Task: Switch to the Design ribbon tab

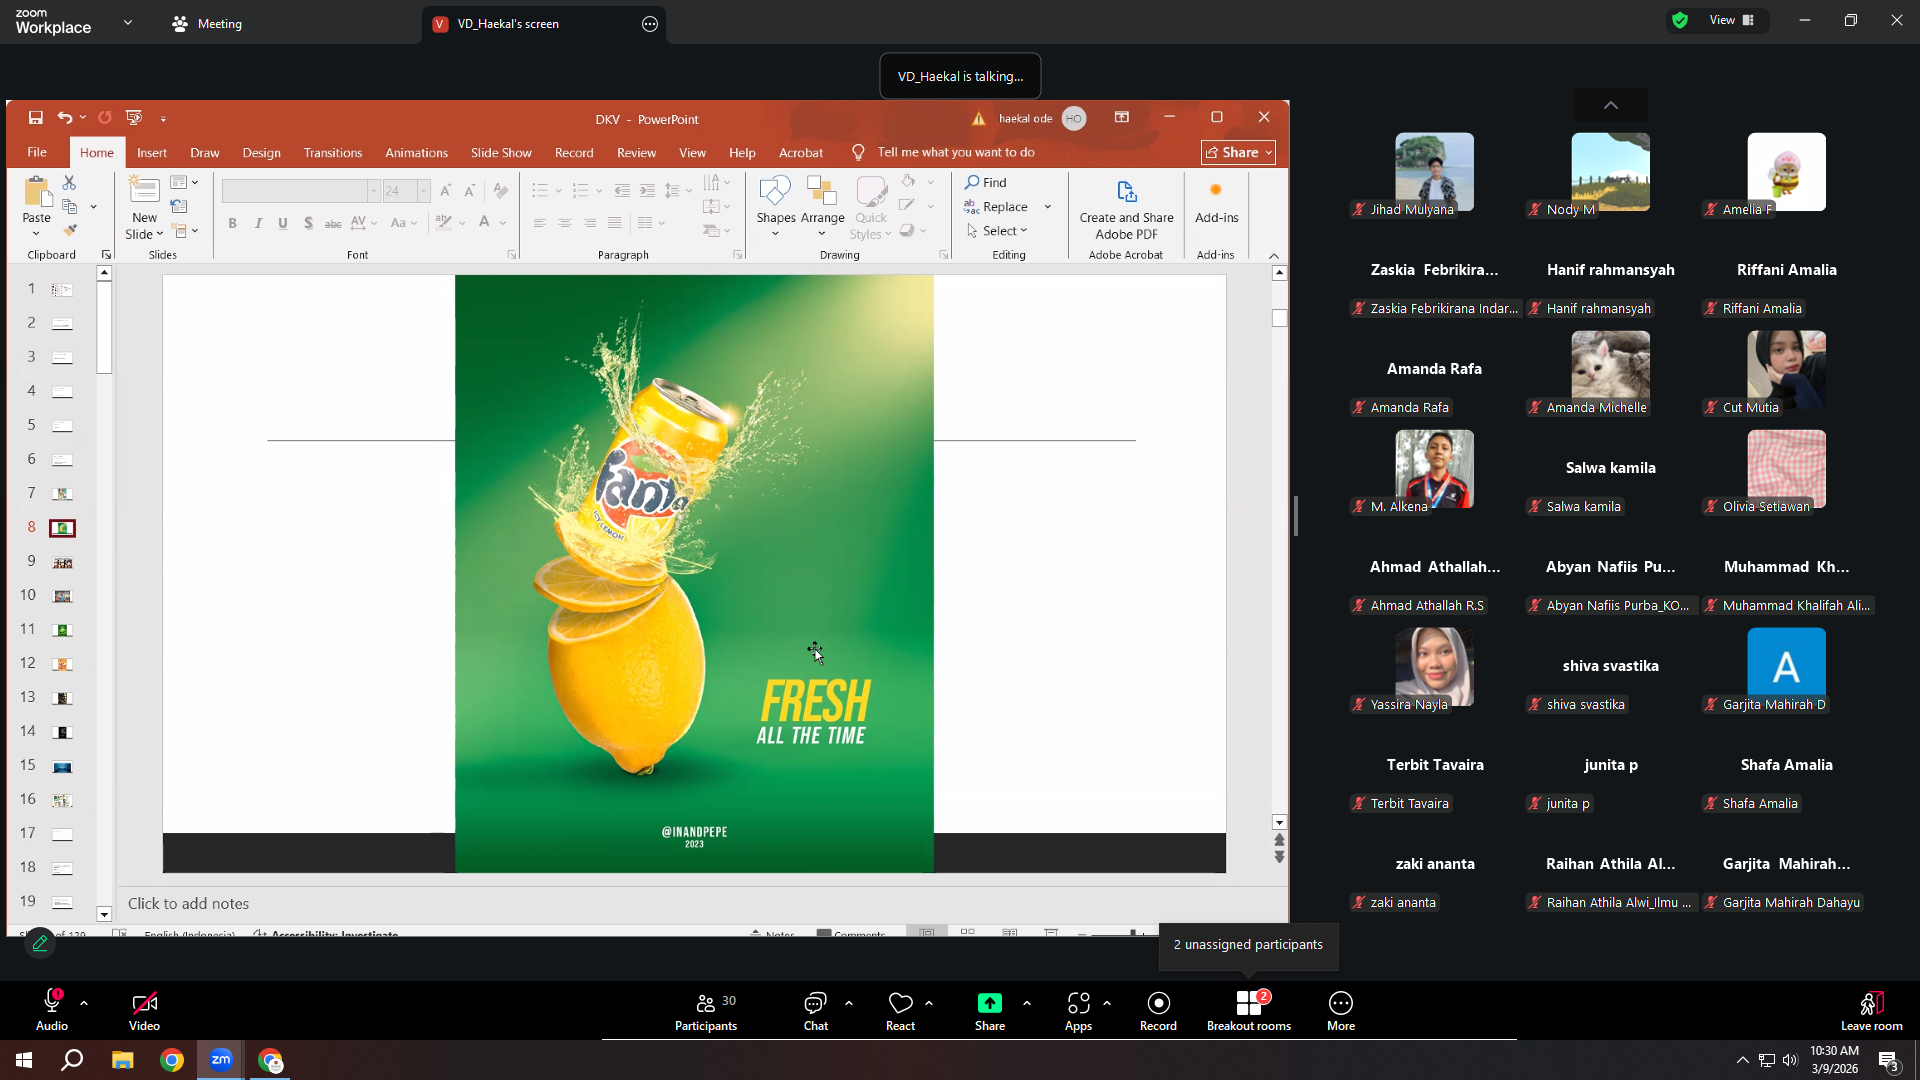Action: [261, 152]
